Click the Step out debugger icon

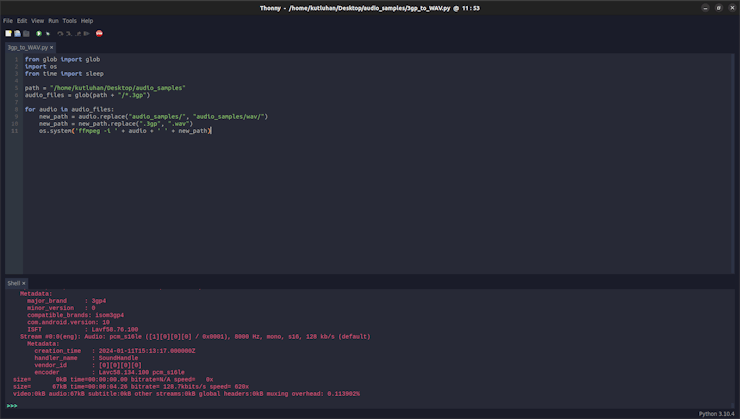tap(78, 34)
